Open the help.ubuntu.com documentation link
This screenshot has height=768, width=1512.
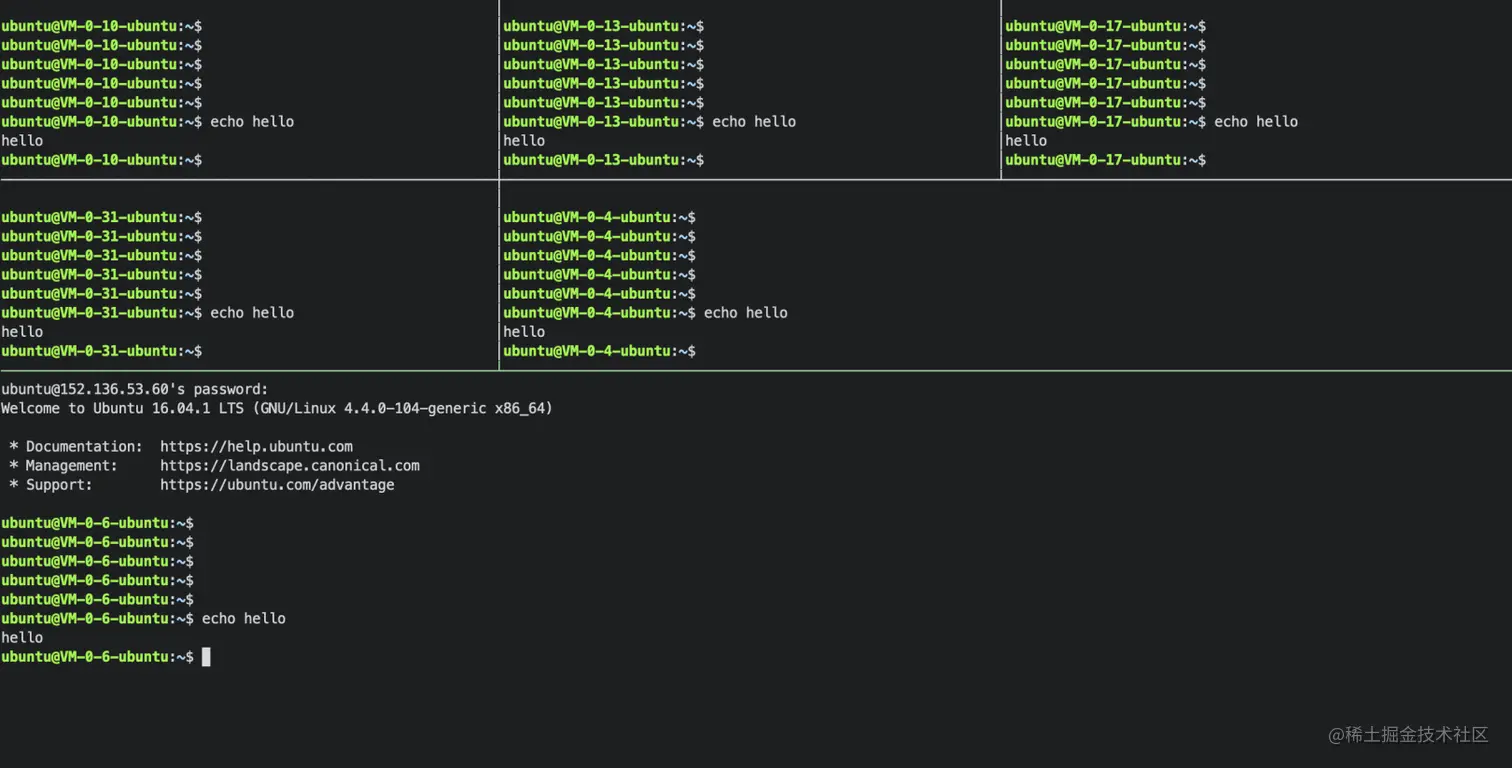256,447
